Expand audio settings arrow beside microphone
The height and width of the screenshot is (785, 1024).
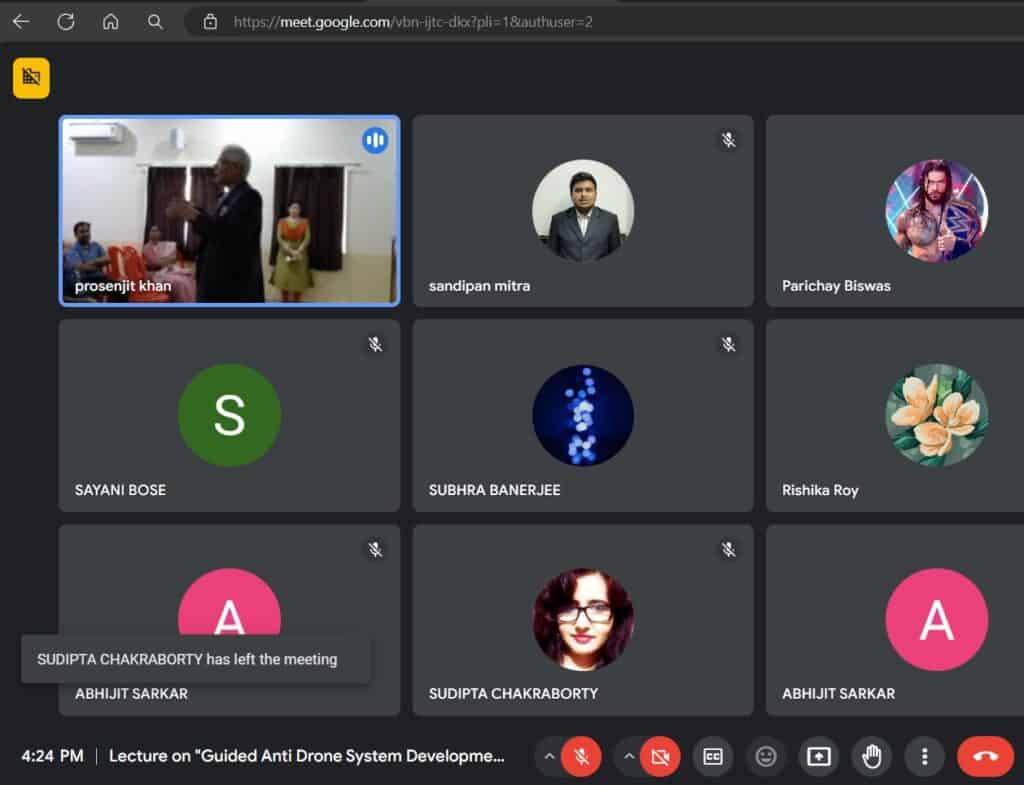tap(549, 756)
